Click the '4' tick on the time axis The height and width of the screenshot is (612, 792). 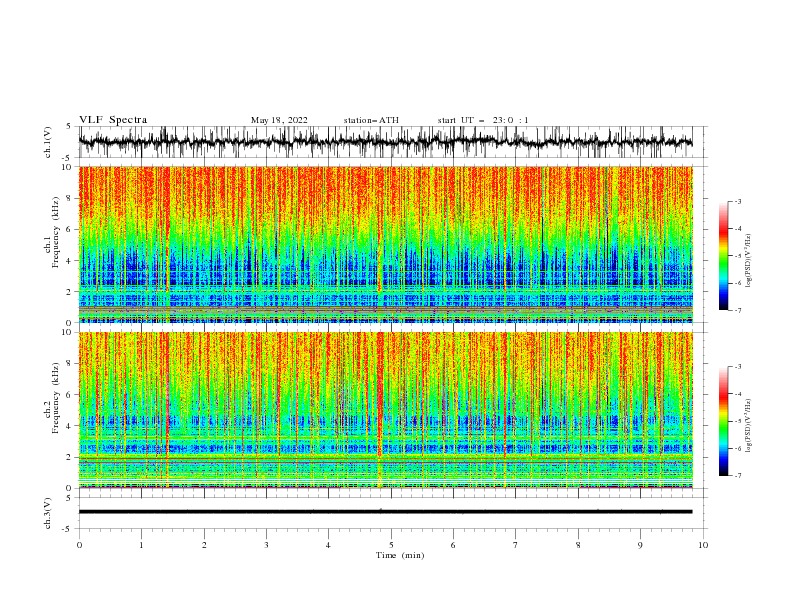tap(328, 545)
